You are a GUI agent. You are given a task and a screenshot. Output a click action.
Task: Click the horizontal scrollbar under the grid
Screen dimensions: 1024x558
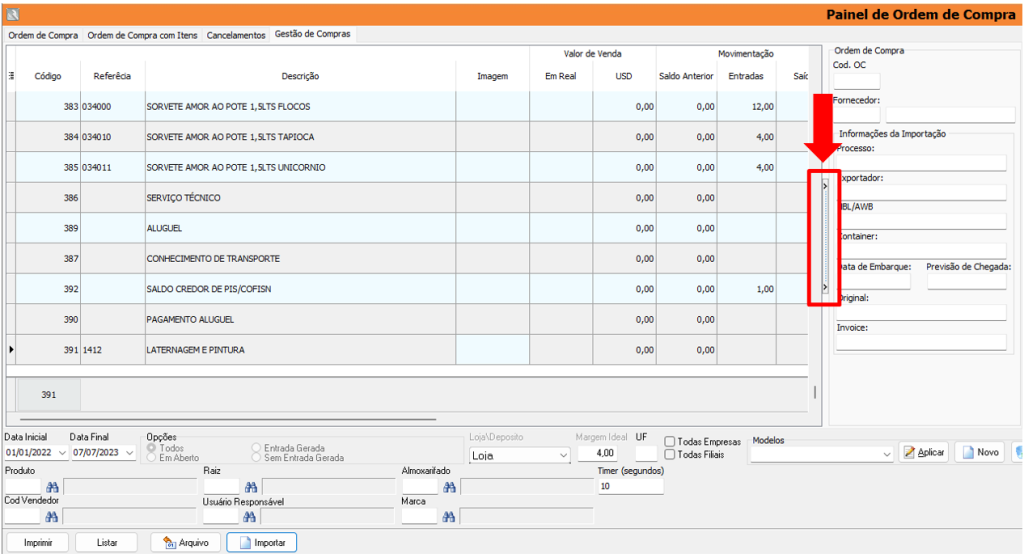[x=228, y=419]
